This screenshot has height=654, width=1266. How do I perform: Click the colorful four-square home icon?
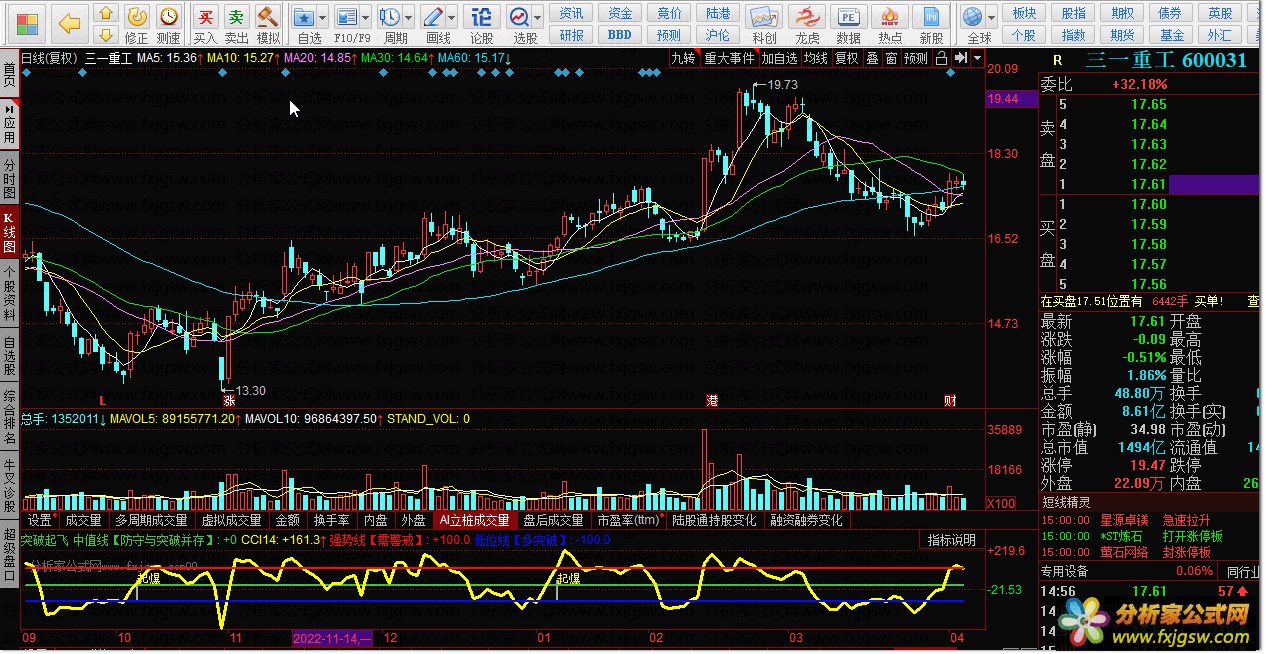29,23
